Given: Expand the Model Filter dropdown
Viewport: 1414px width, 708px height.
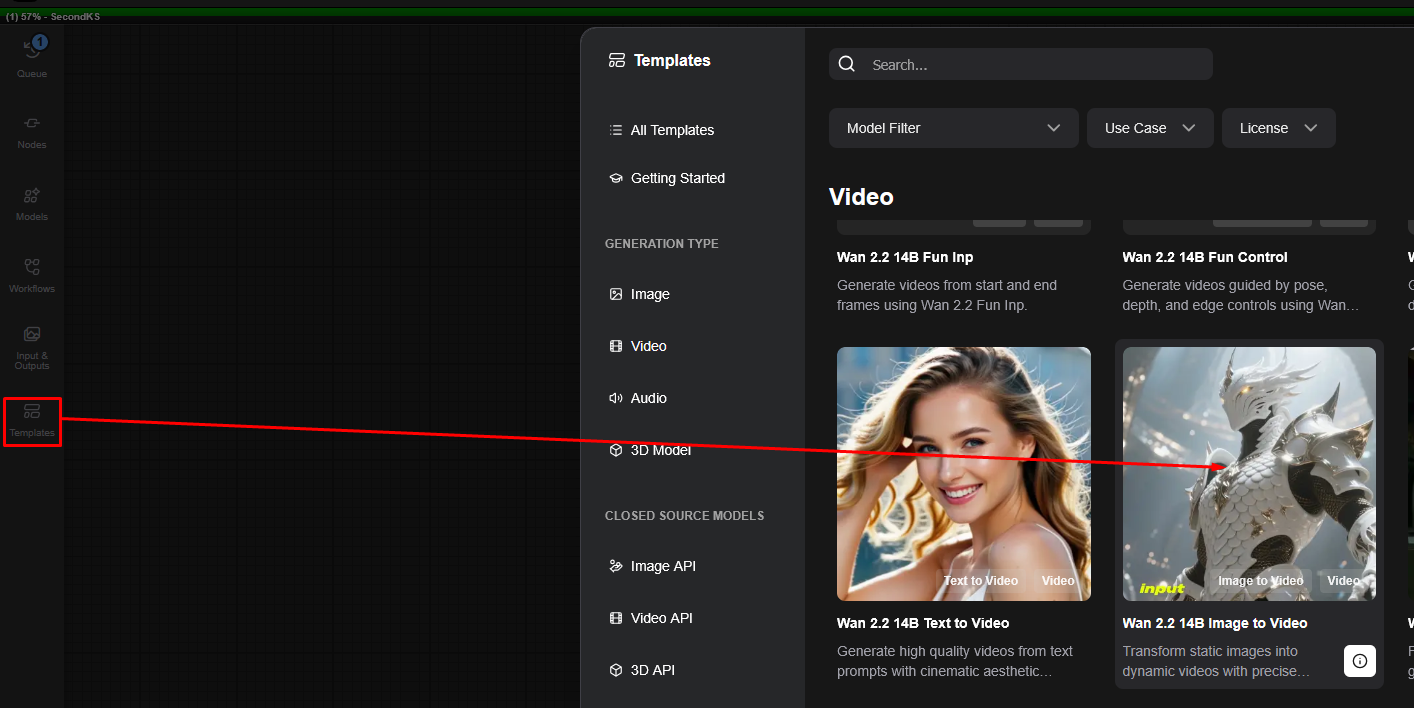Looking at the screenshot, I should pos(954,128).
